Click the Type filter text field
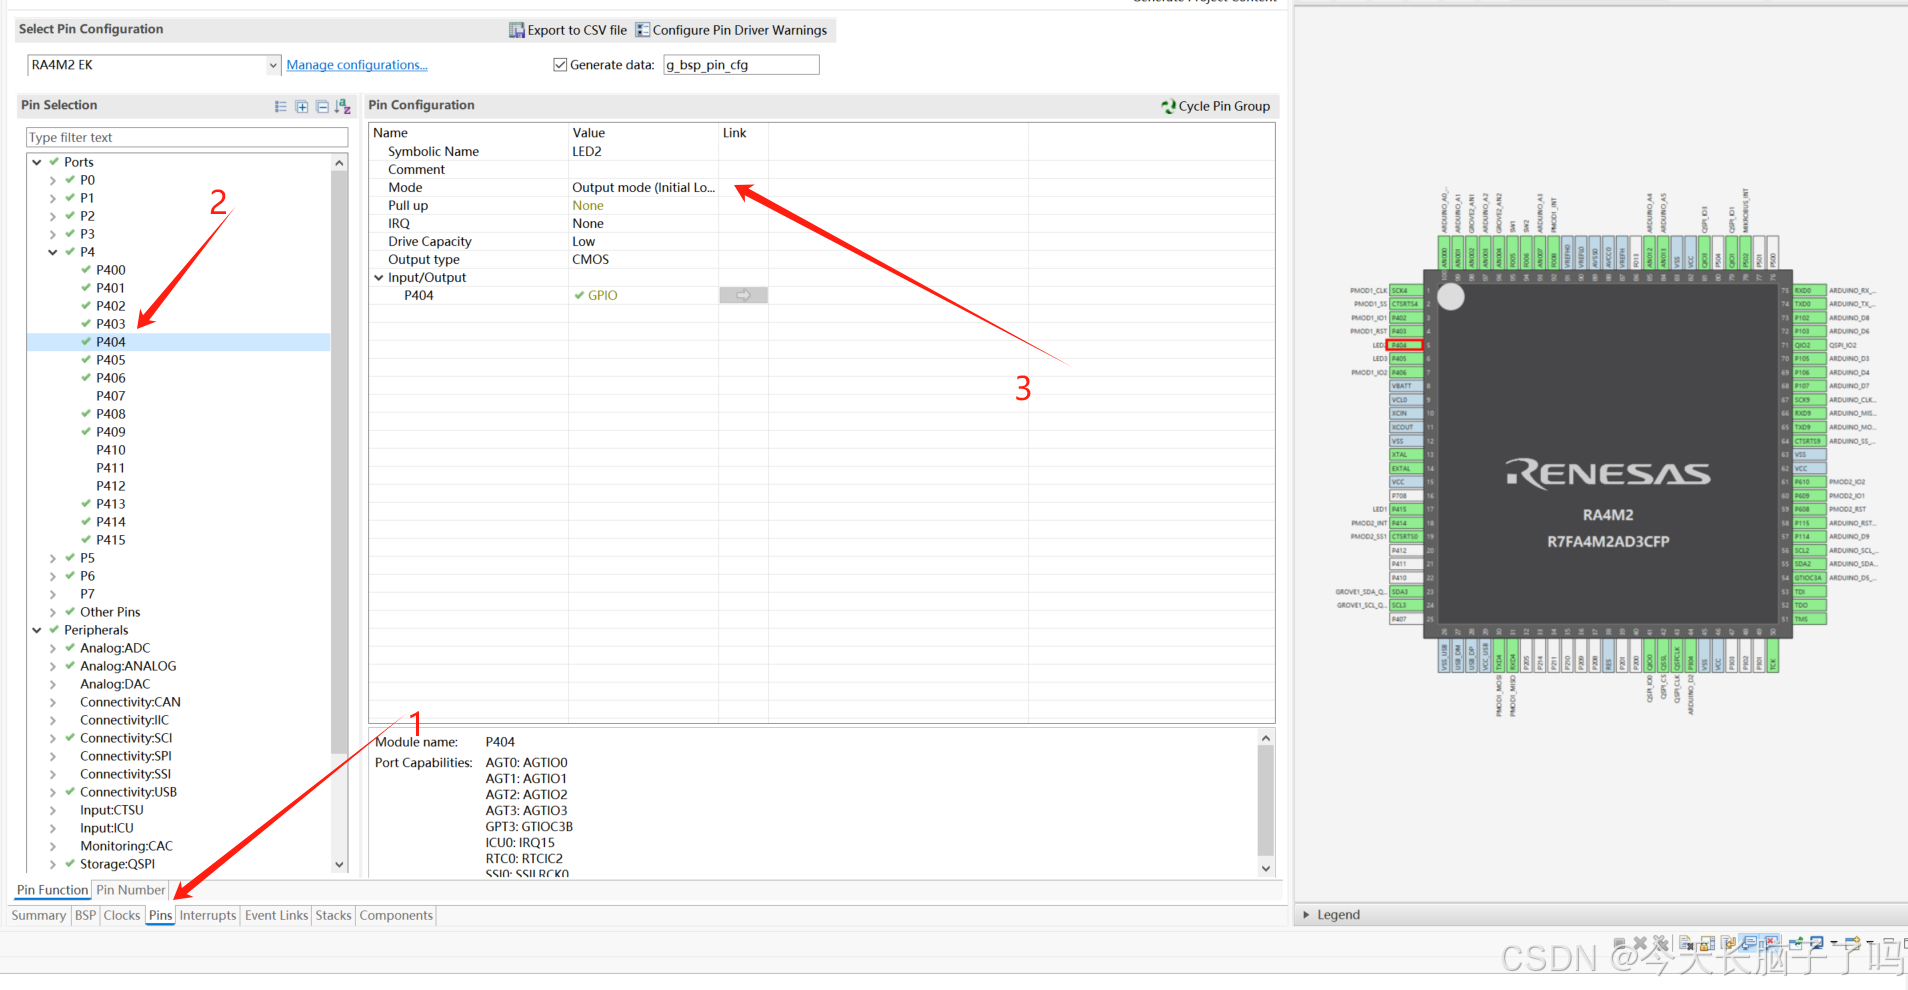This screenshot has height=990, width=1908. pos(187,137)
